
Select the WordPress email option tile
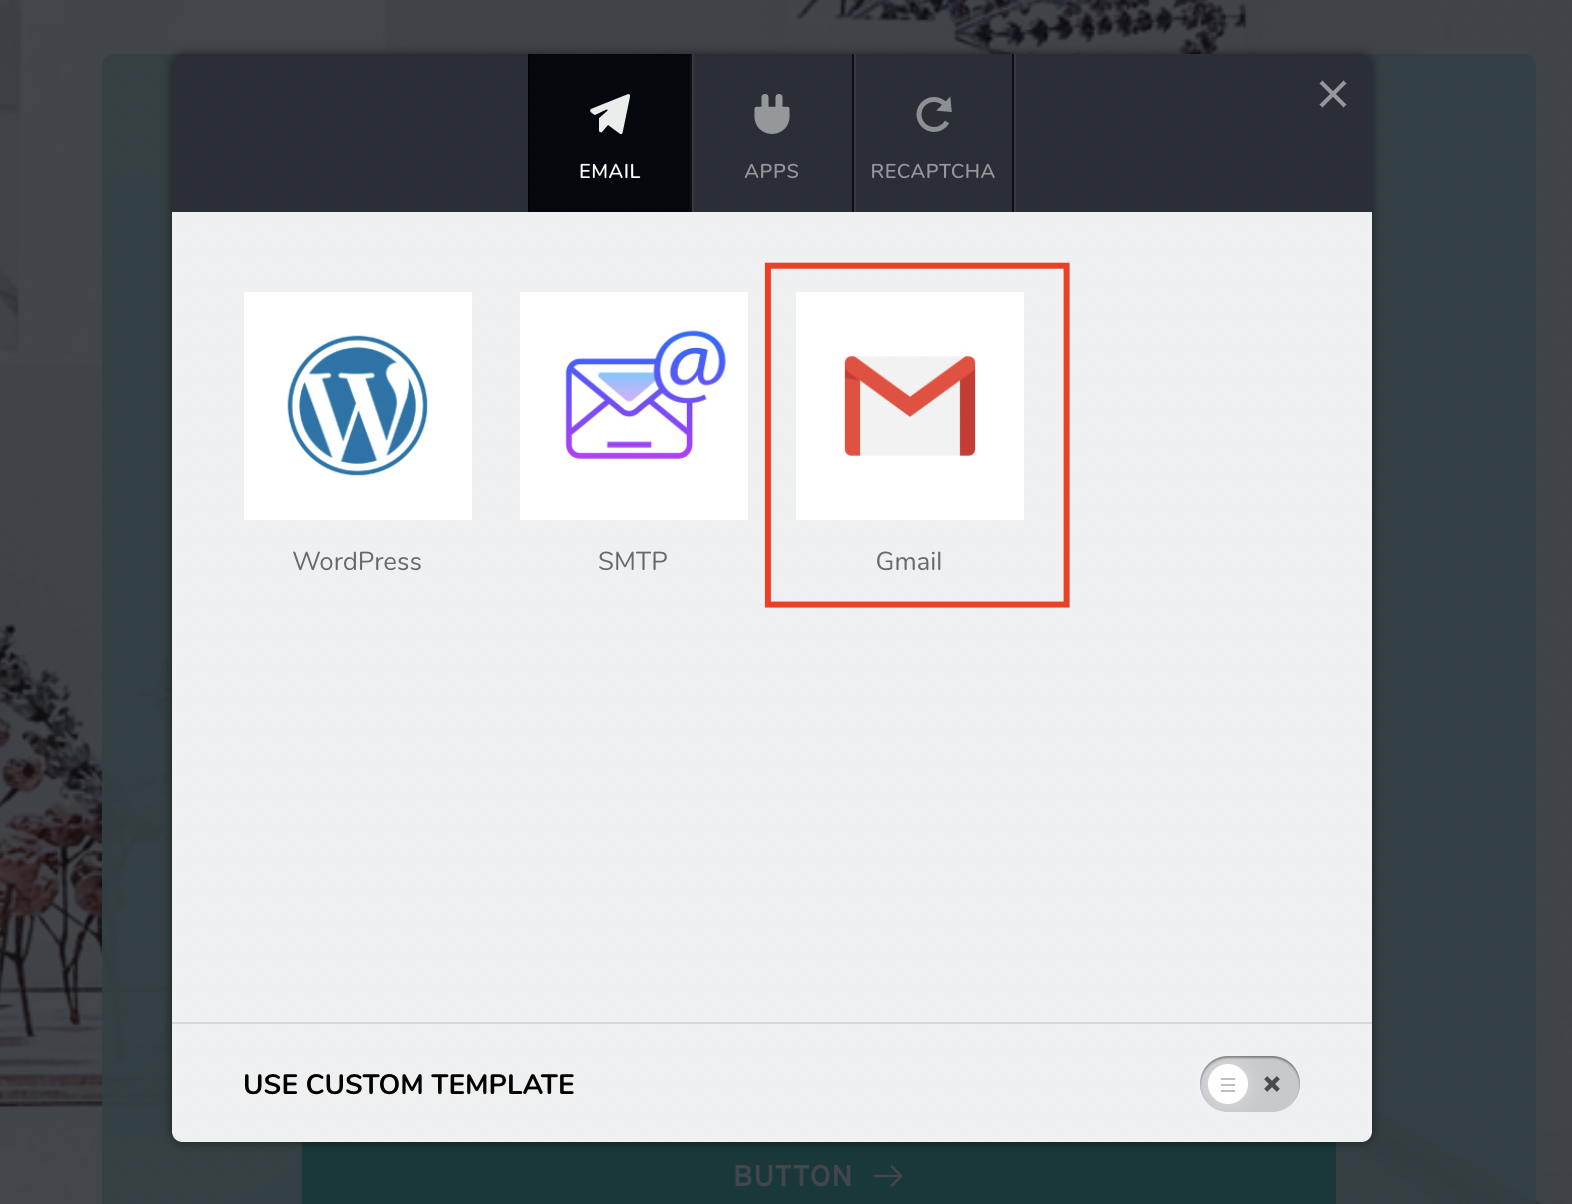358,406
